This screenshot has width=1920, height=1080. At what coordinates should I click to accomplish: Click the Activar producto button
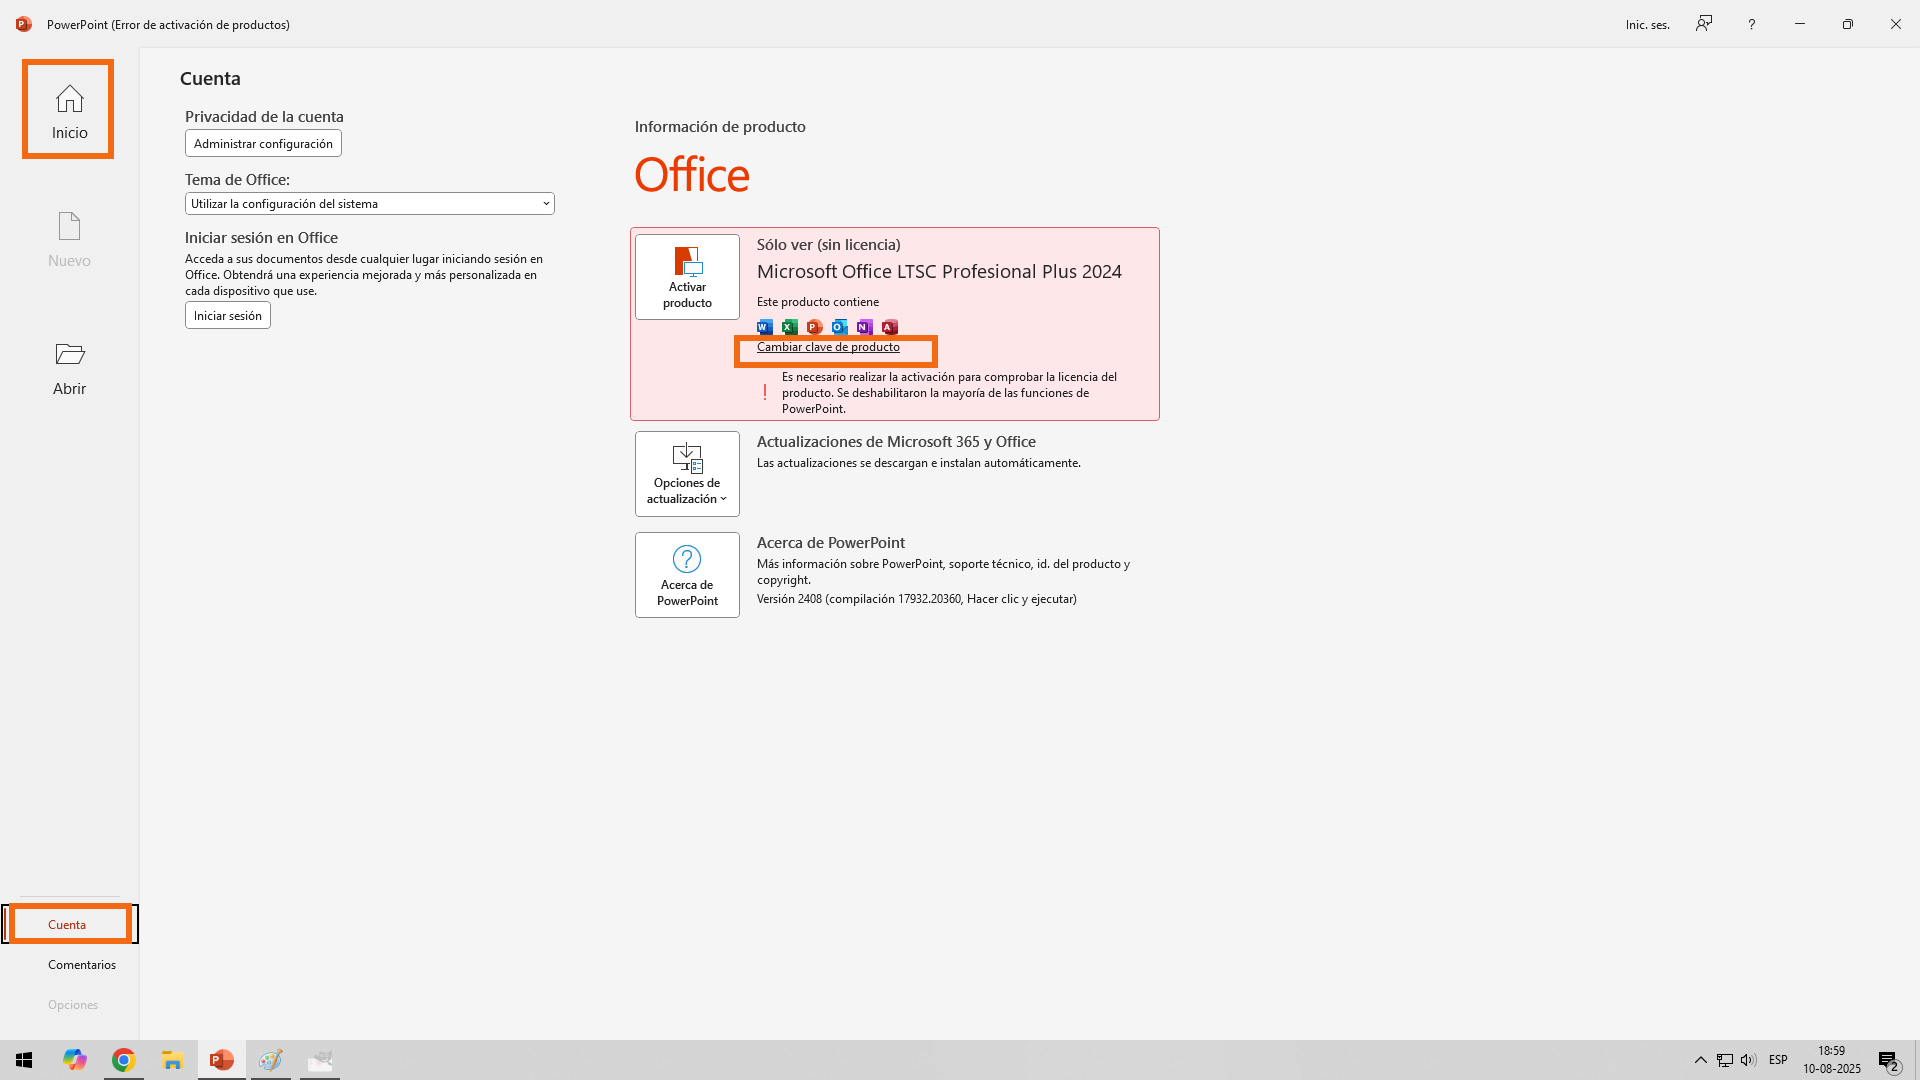click(687, 277)
